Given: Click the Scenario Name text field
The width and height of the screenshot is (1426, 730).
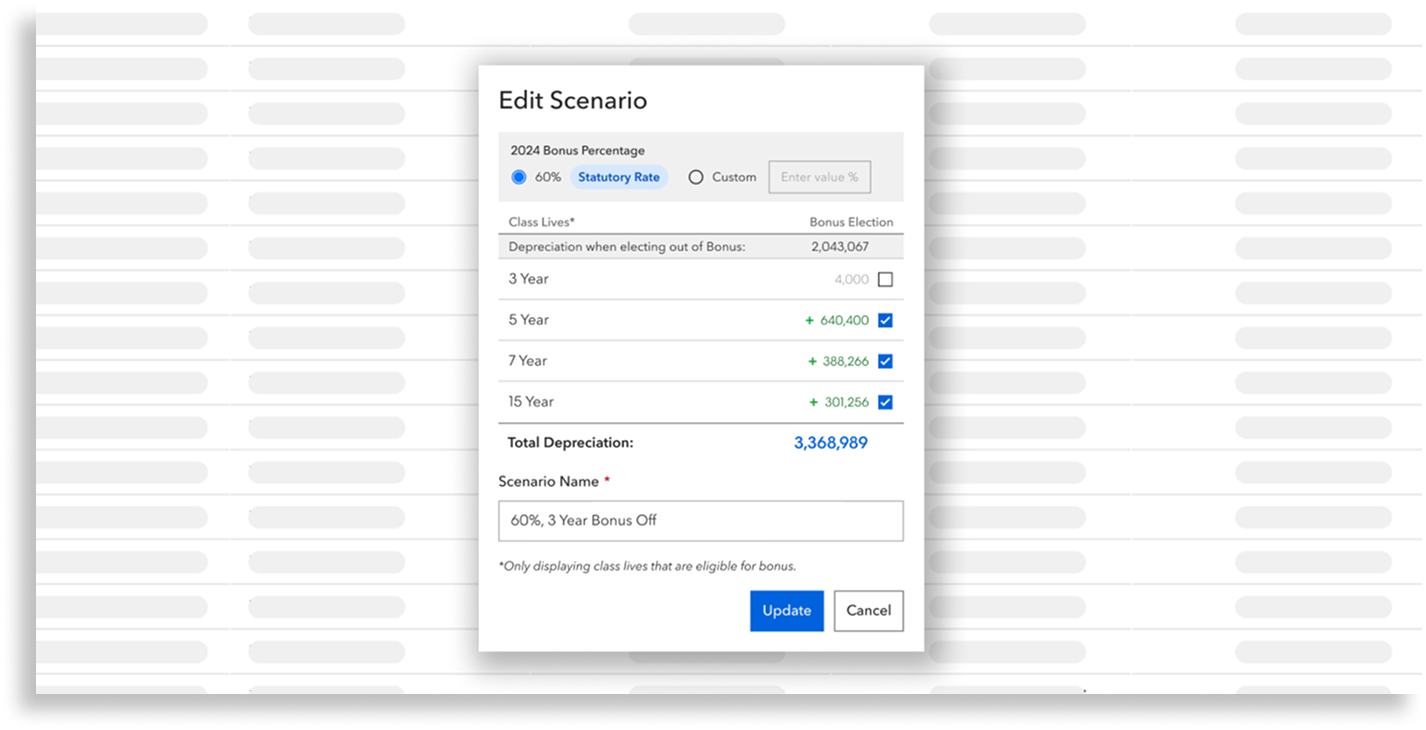Looking at the screenshot, I should [x=700, y=521].
